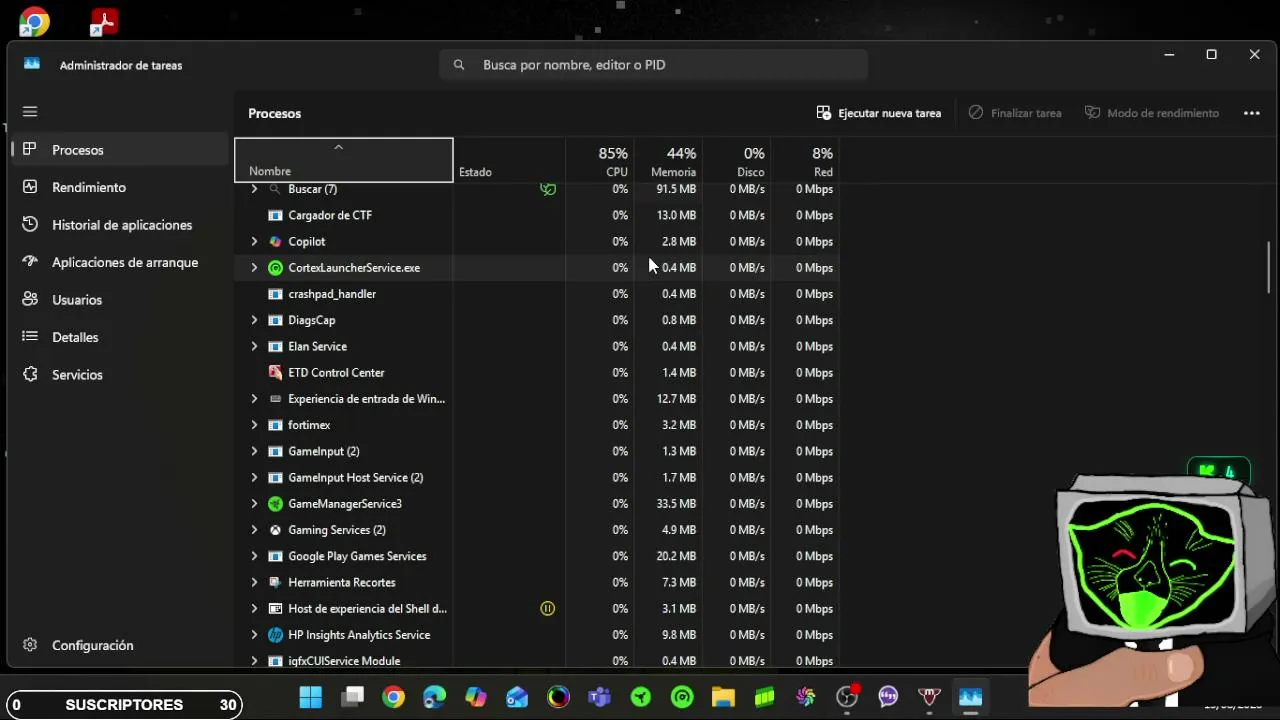Click the '12.7 MB' memory value

[x=676, y=399]
